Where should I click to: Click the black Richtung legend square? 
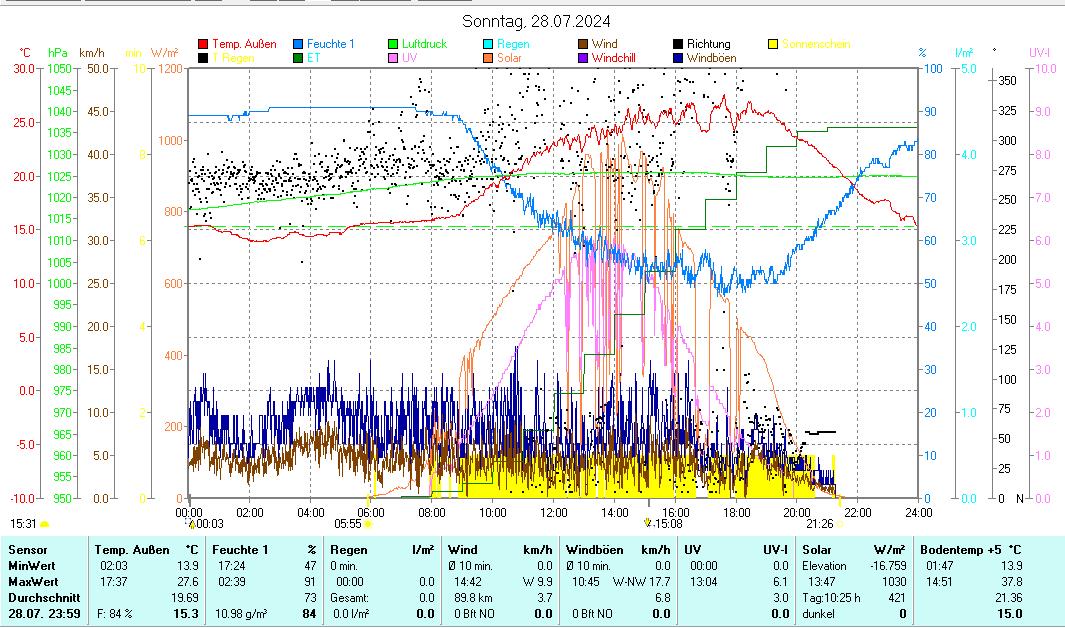click(x=678, y=44)
